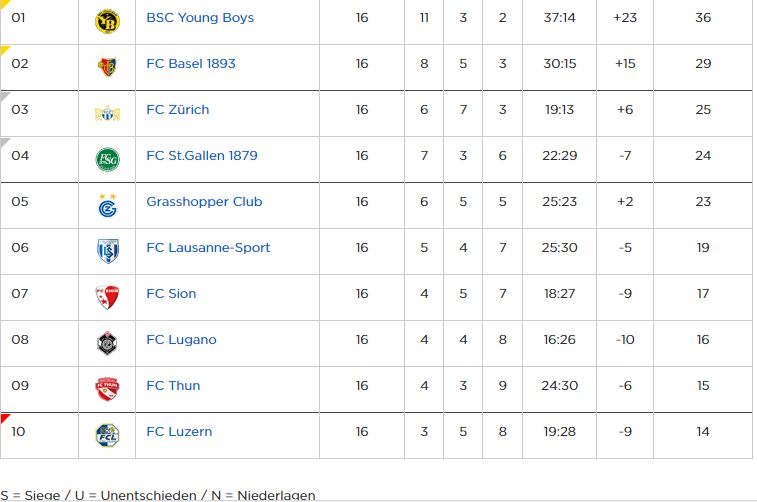Open the FC Thun team link
Screen dimensions: 757x502
173,386
